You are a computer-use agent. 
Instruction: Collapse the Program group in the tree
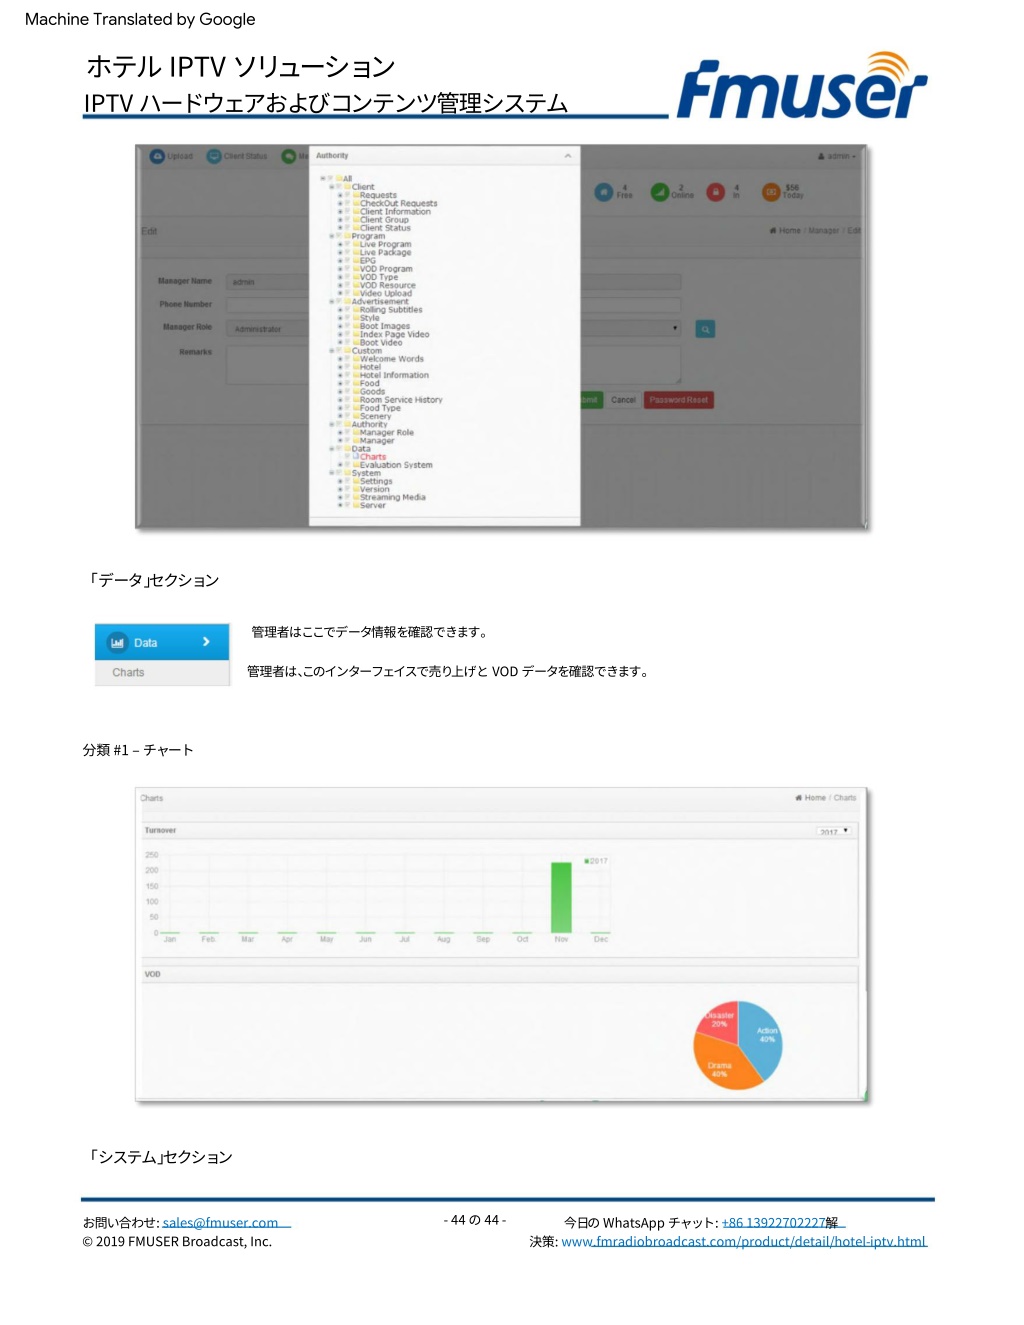332,236
